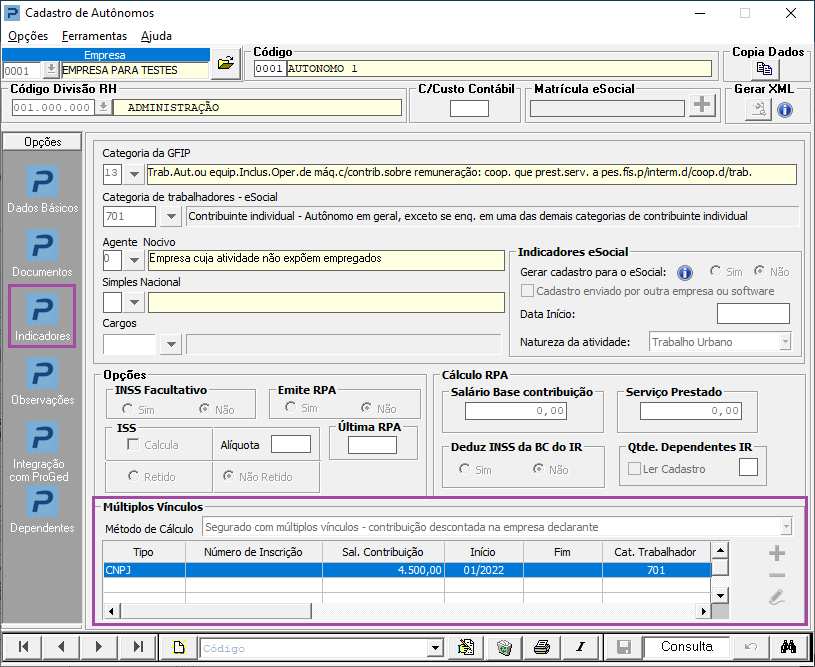Open the Ajuda menu

pos(156,35)
